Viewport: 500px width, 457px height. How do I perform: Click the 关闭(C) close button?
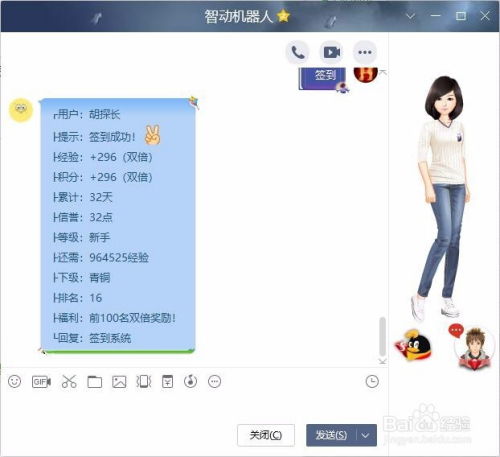click(266, 435)
